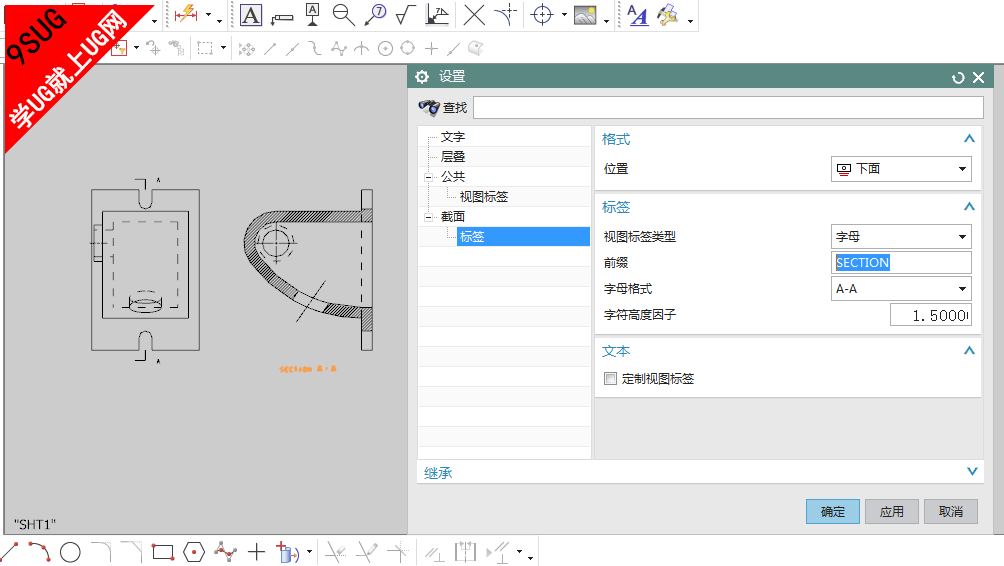
Task: Click the binoculars find icon
Action: [428, 107]
